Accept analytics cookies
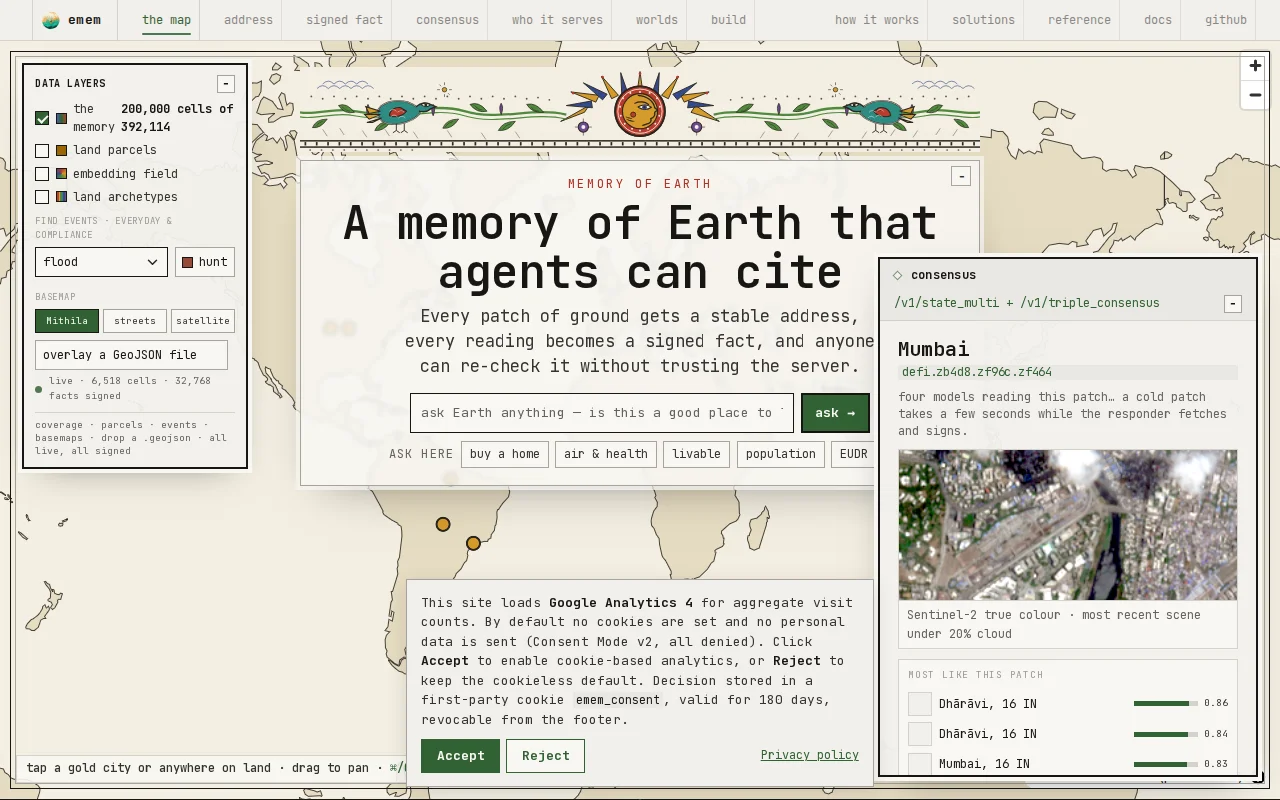Screen dimensions: 1280x800 point(460,756)
